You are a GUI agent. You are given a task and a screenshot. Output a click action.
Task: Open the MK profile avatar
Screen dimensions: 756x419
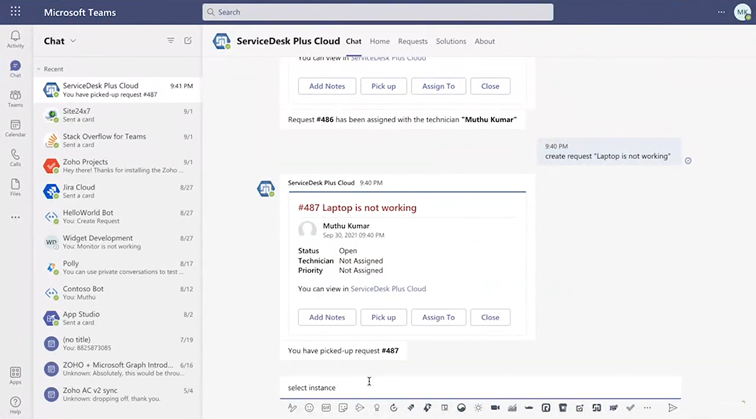coord(742,12)
